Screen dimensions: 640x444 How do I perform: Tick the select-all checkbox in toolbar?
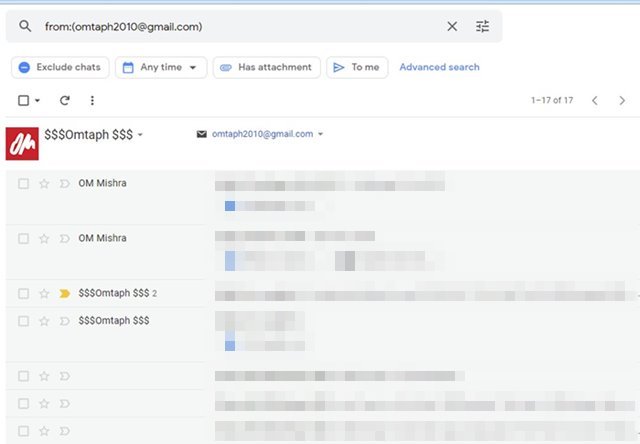pyautogui.click(x=24, y=100)
